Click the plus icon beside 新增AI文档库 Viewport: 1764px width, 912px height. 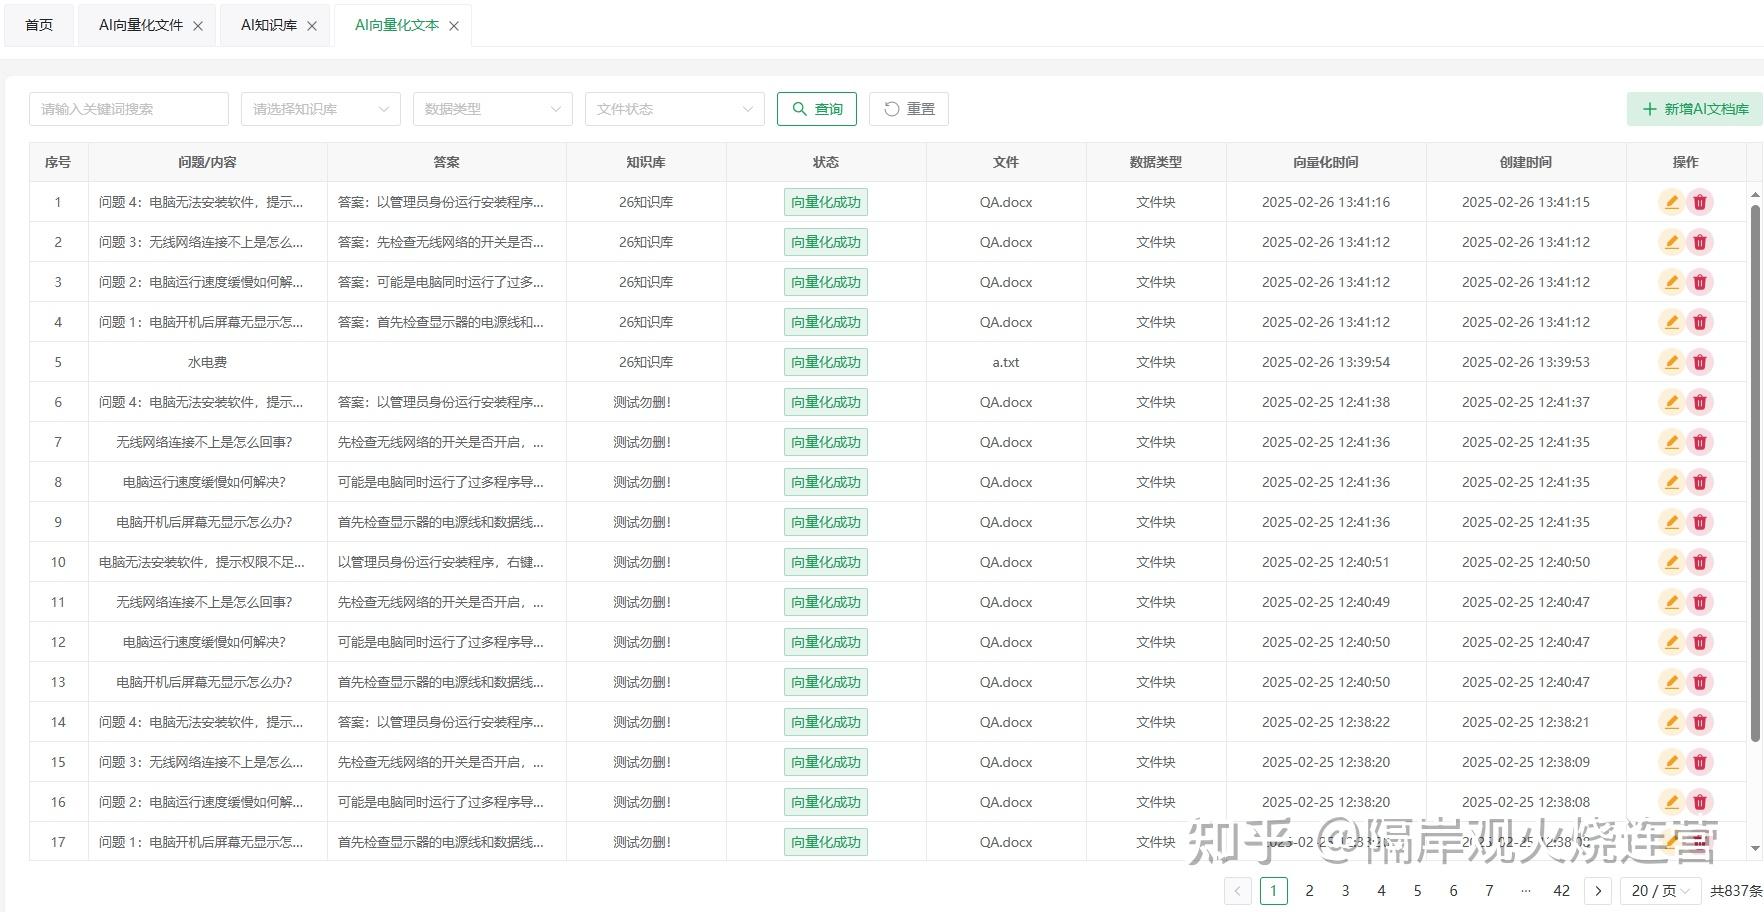(1649, 108)
